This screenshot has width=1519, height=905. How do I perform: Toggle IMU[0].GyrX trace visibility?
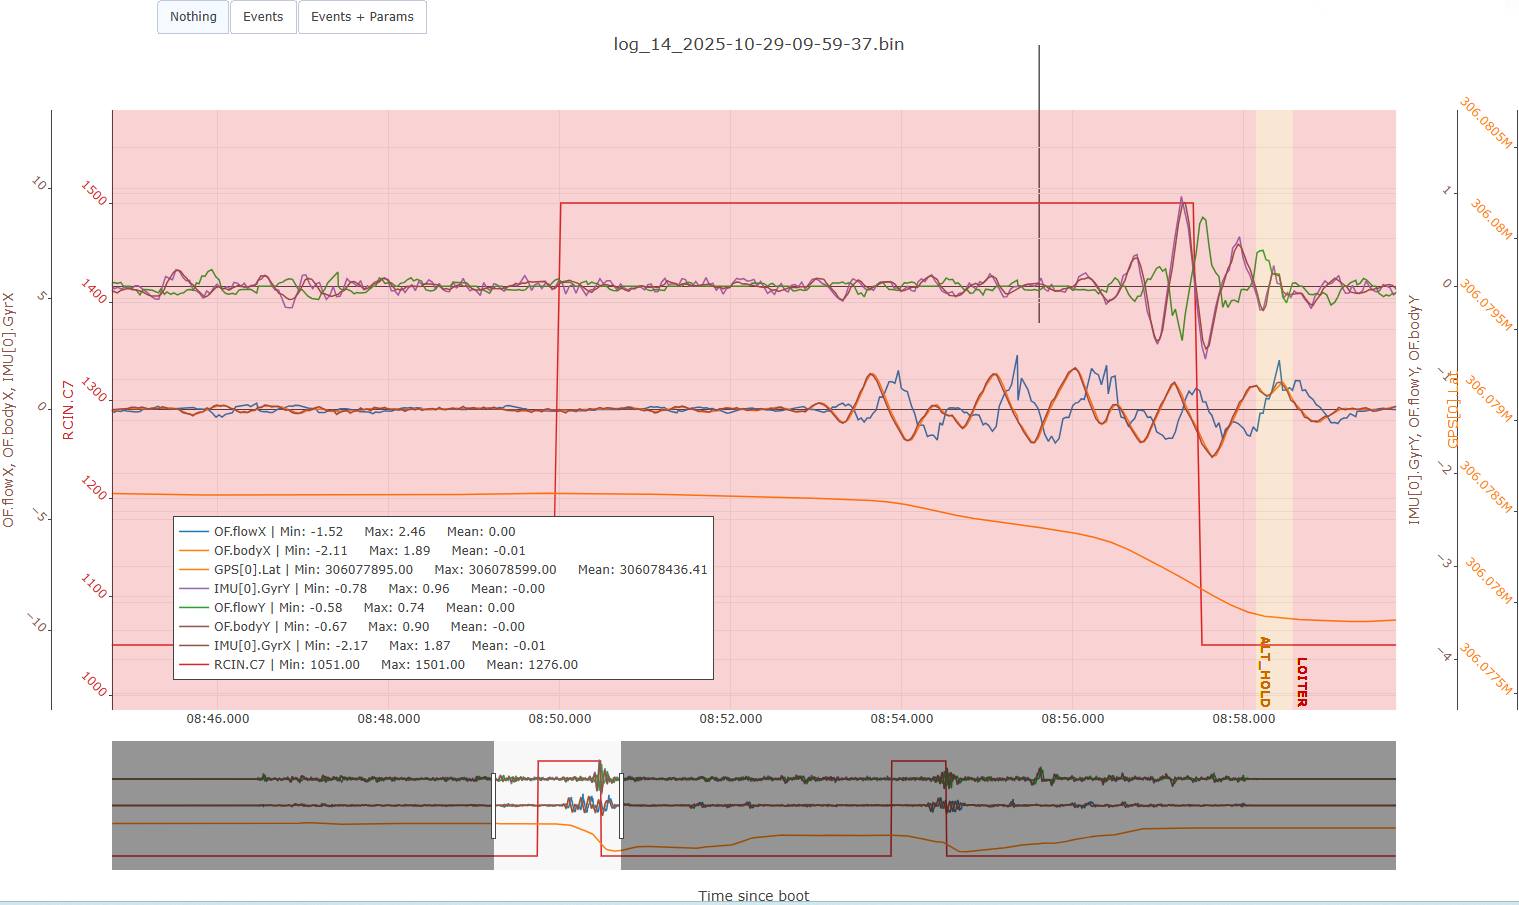point(251,646)
